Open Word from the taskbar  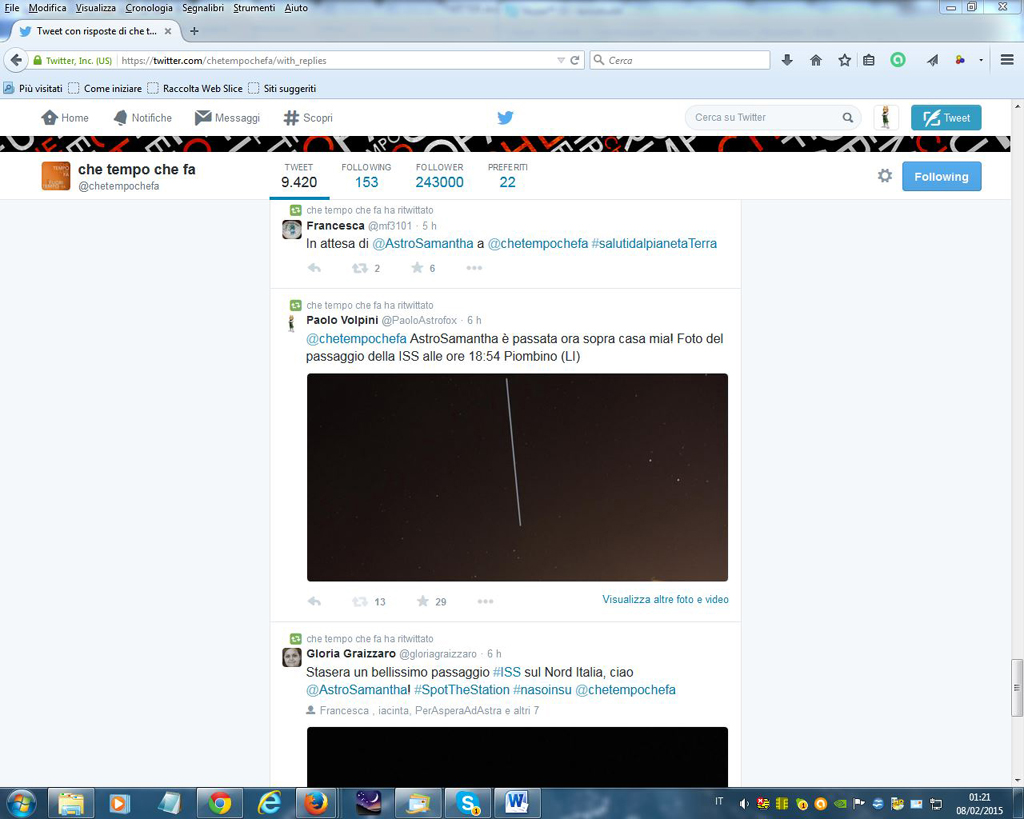coord(517,803)
